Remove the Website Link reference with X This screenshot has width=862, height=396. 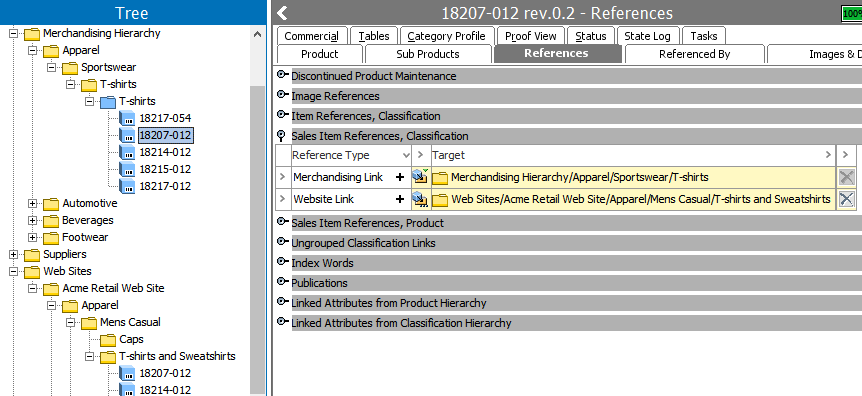point(847,199)
